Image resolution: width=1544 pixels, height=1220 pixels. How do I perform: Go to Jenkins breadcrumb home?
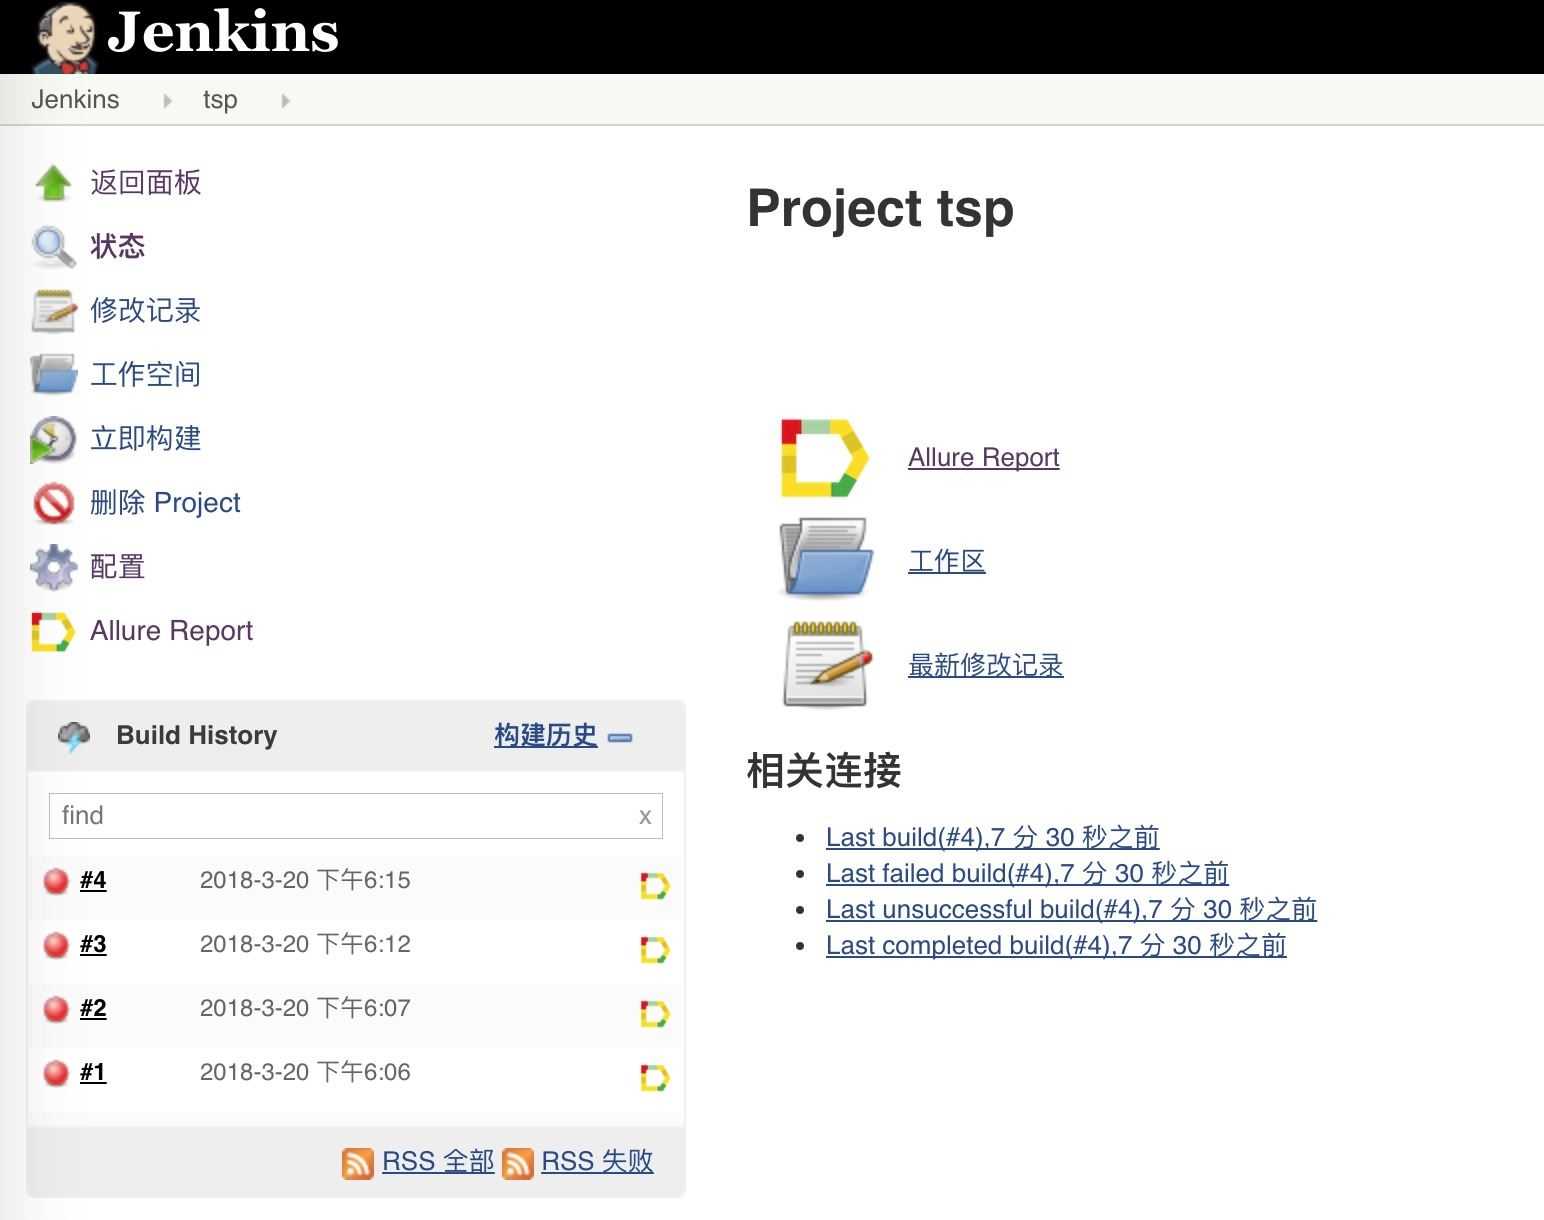(75, 100)
